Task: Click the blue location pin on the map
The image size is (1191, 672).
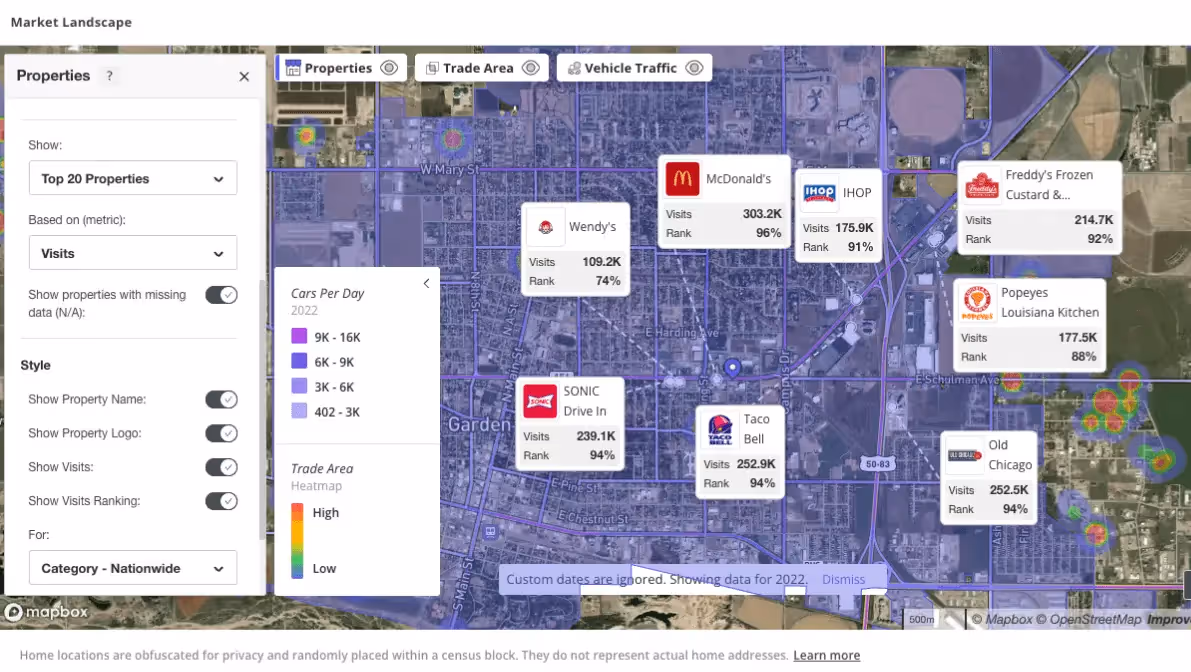Action: point(732,368)
